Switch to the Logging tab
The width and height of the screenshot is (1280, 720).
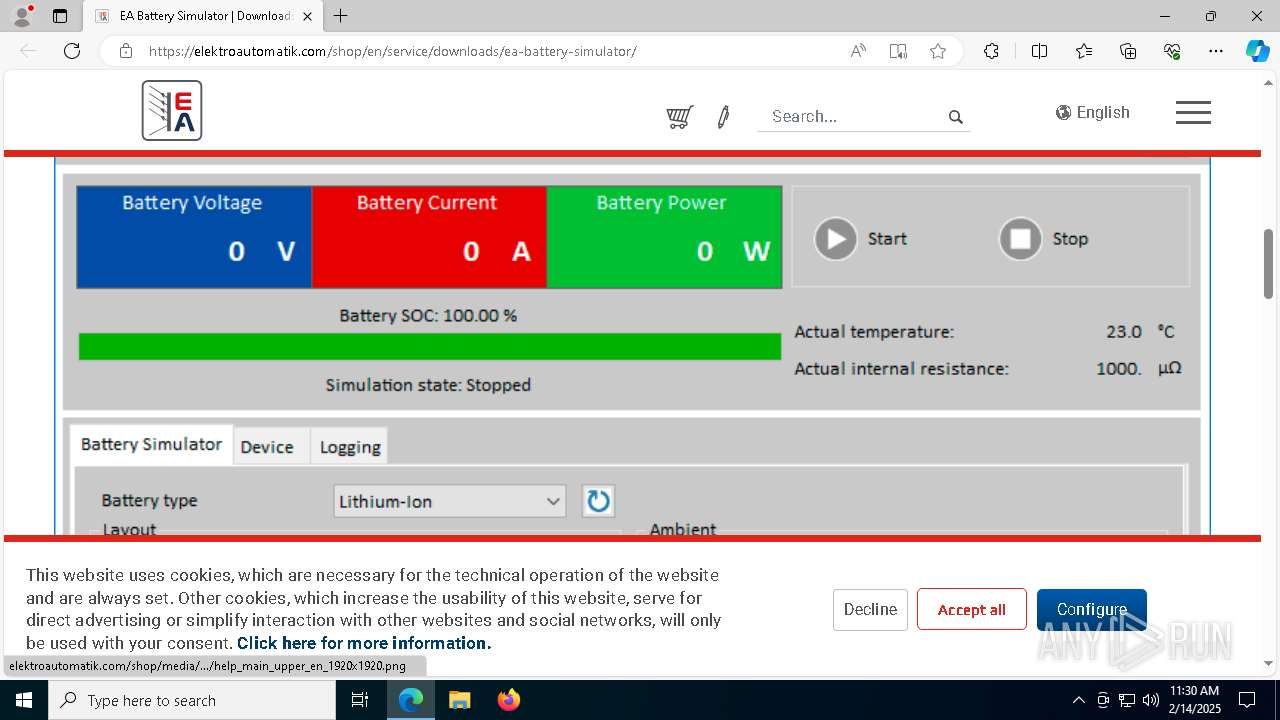[x=350, y=447]
